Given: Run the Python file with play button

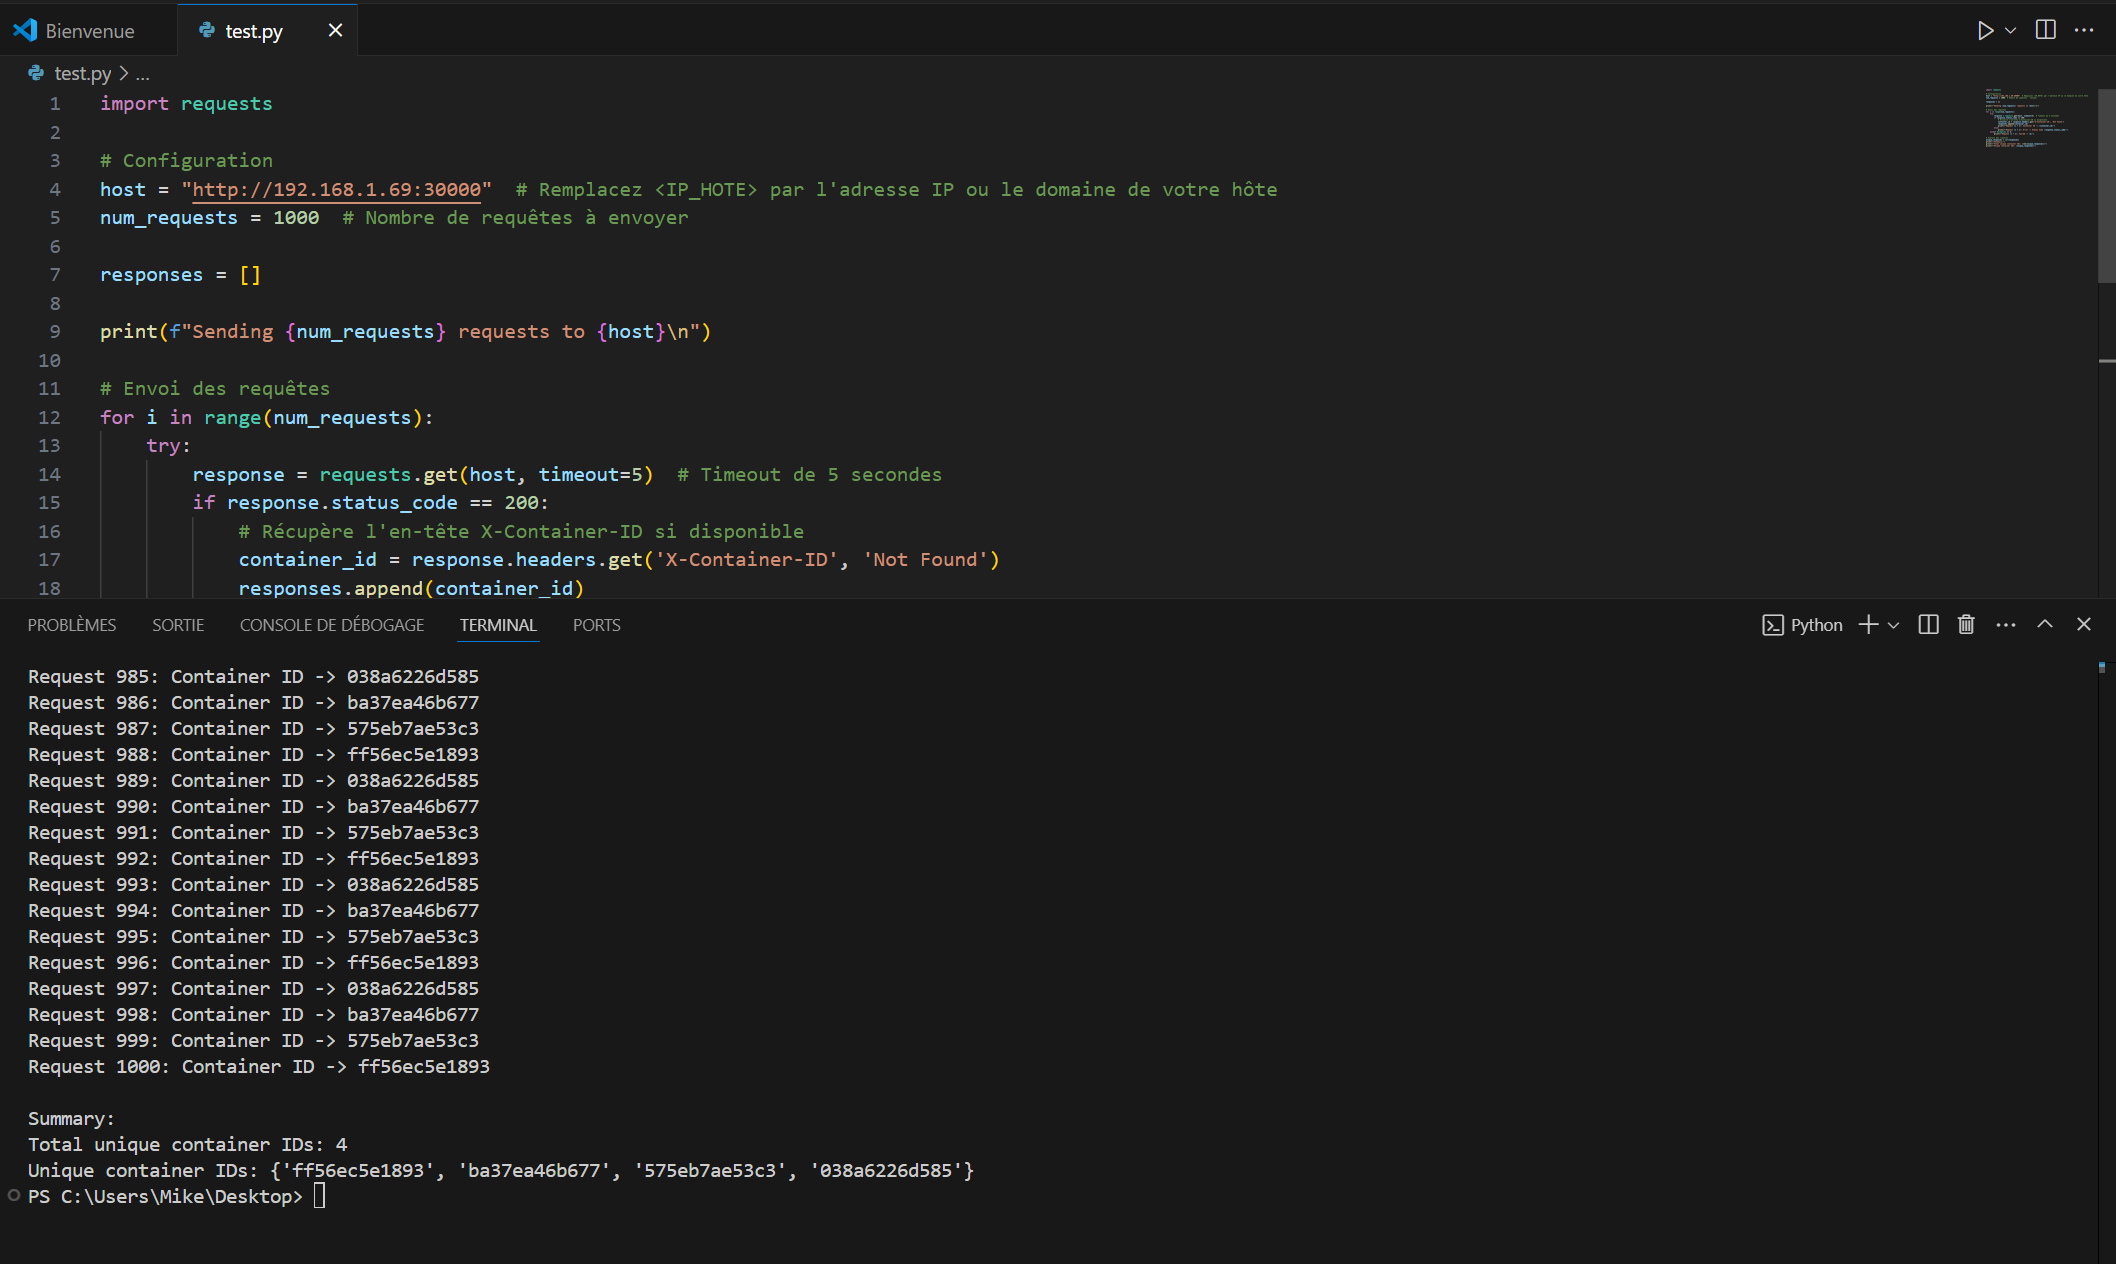Looking at the screenshot, I should 1985,31.
